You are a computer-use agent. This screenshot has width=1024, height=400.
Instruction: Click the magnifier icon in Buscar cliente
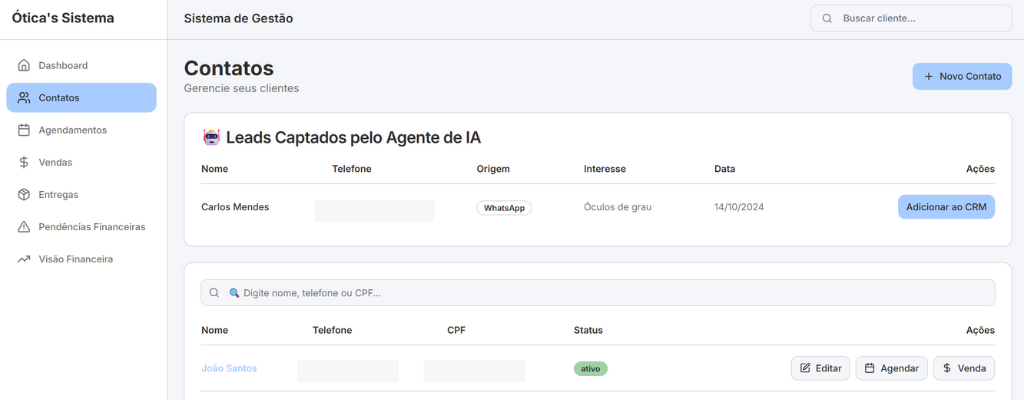point(827,18)
